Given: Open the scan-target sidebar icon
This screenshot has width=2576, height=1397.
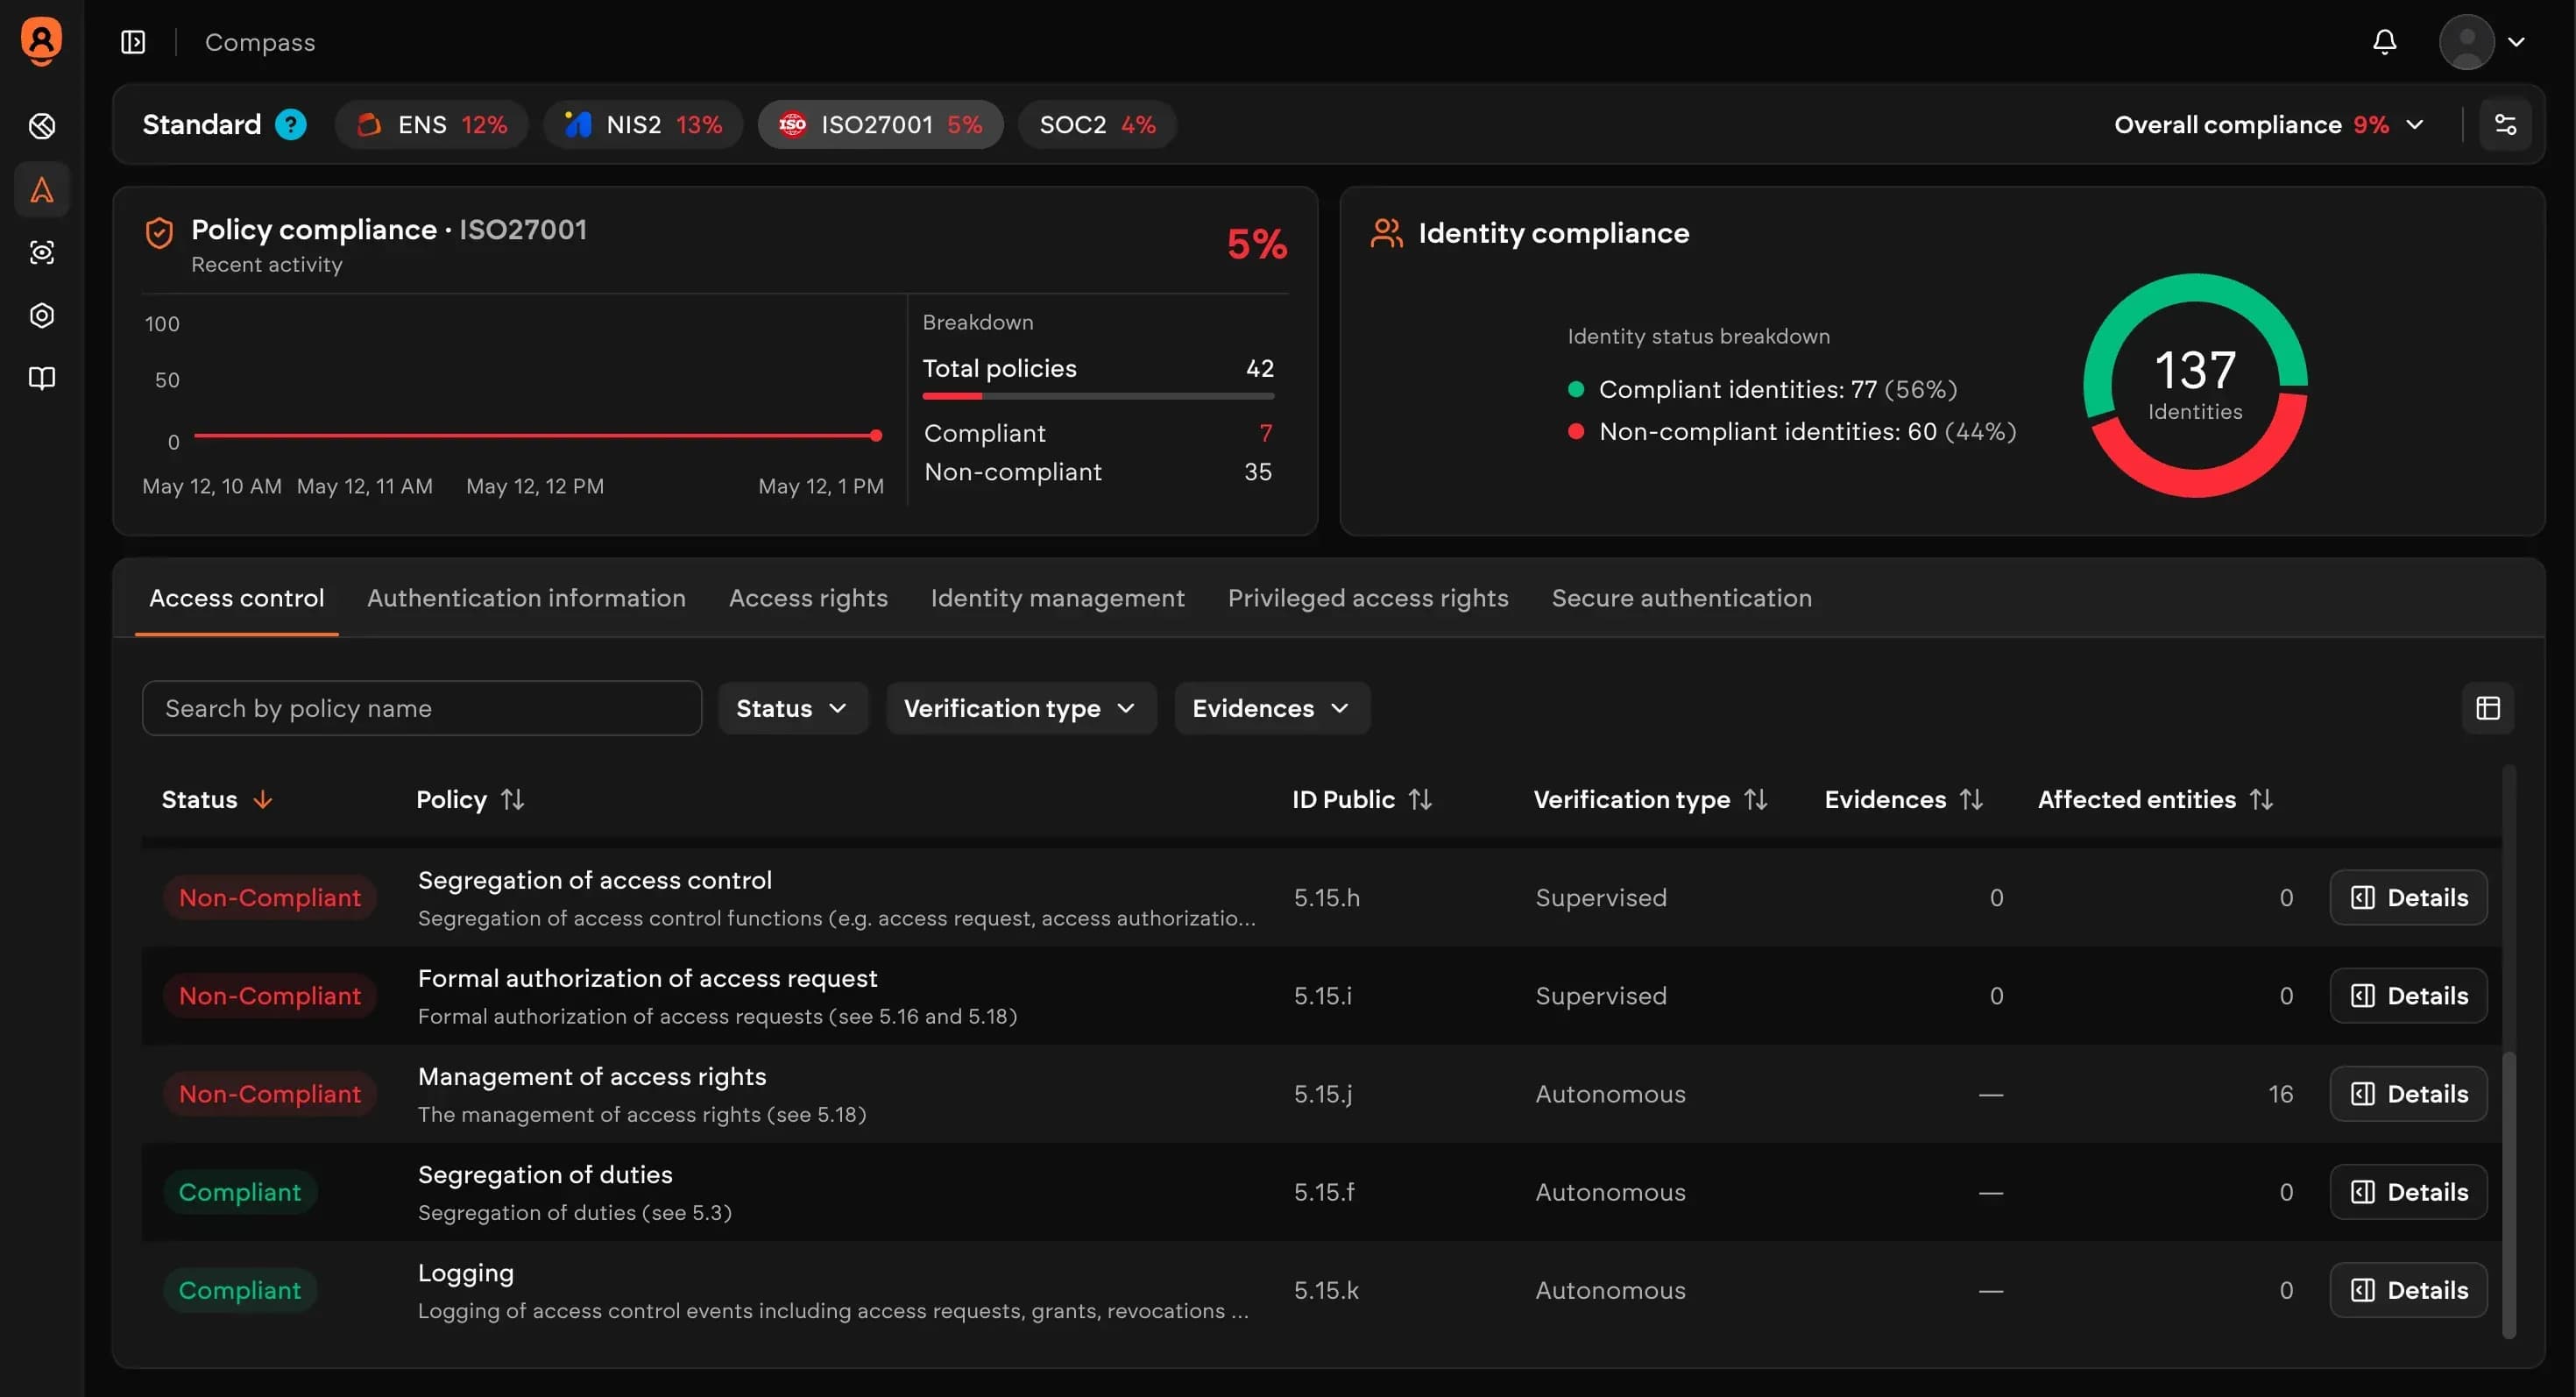Looking at the screenshot, I should coord(42,252).
